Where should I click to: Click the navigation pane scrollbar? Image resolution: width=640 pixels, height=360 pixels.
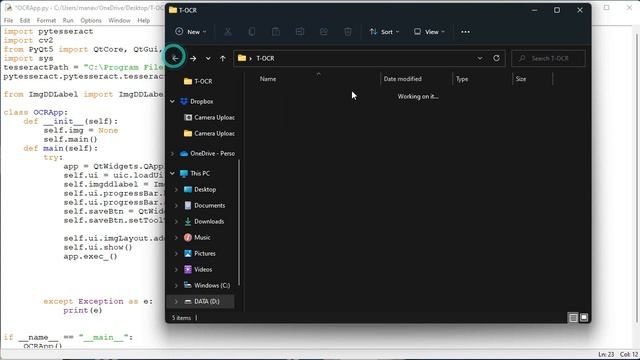point(239,222)
